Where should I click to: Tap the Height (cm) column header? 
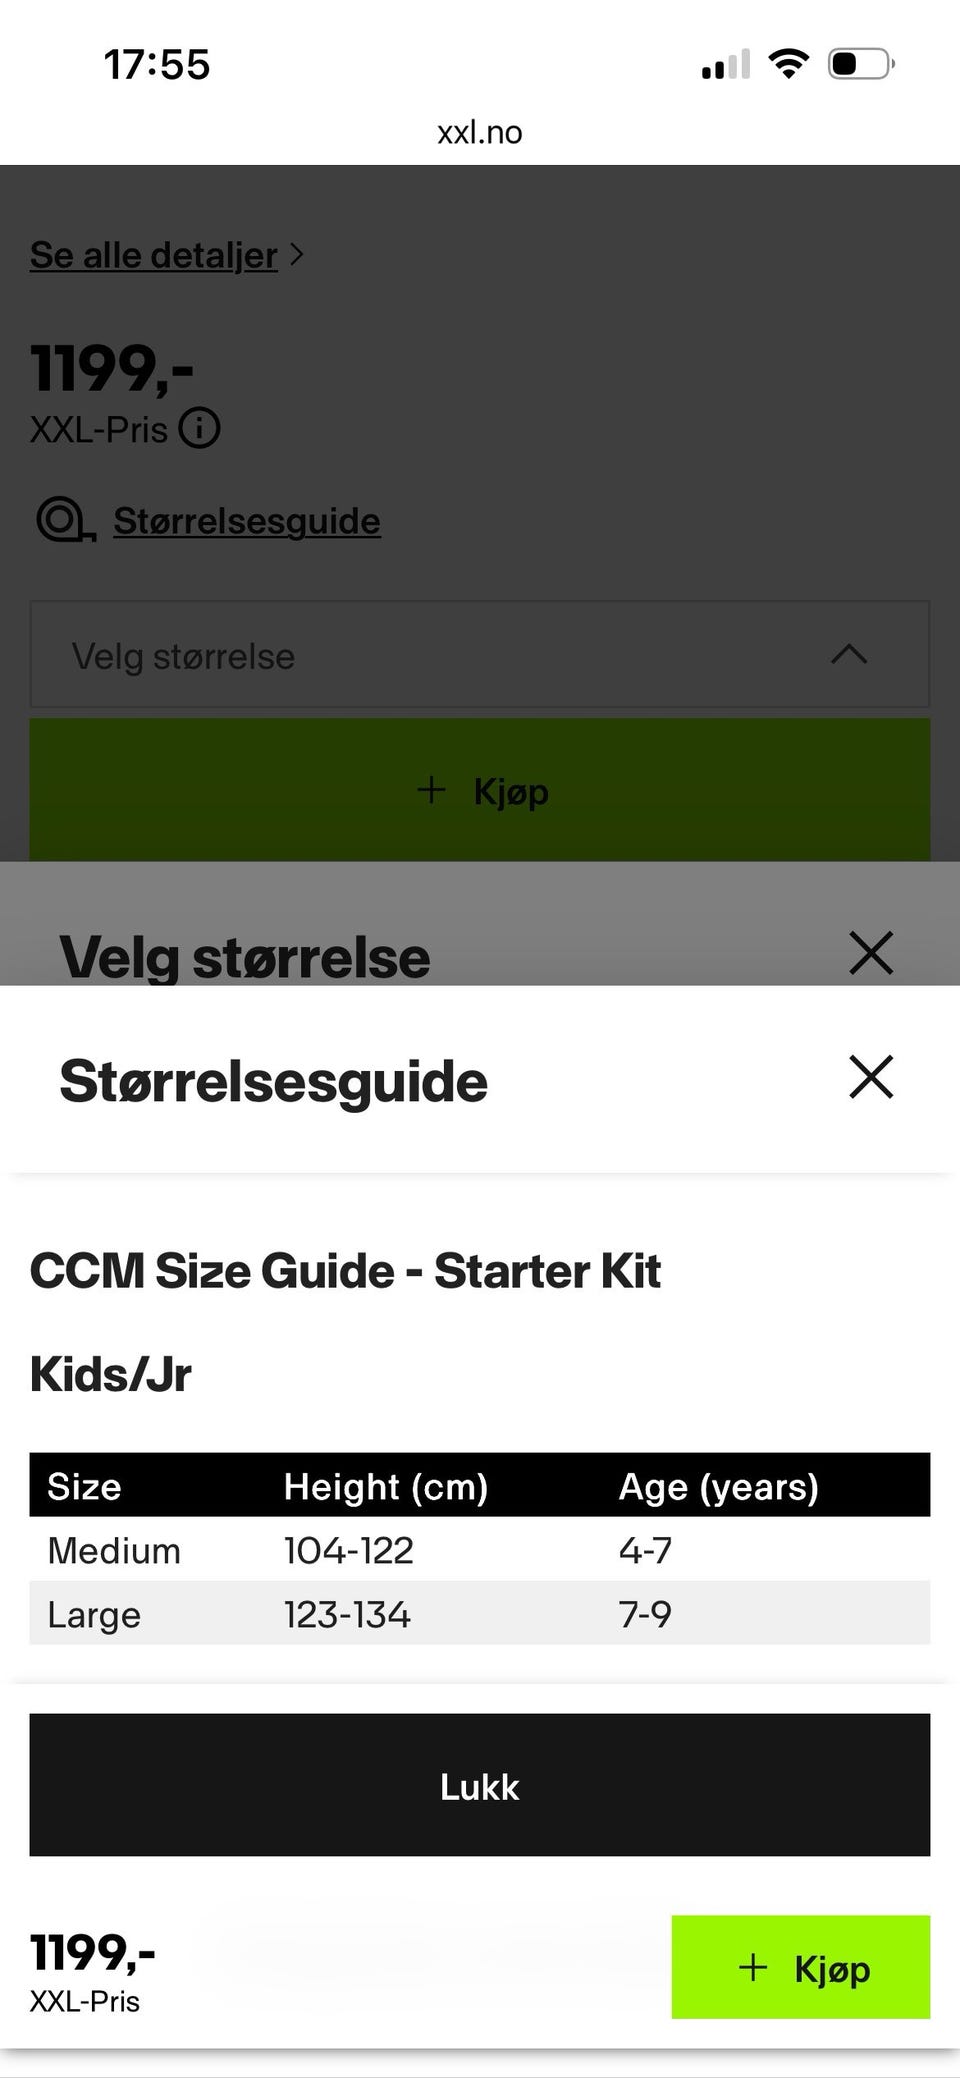385,1486
